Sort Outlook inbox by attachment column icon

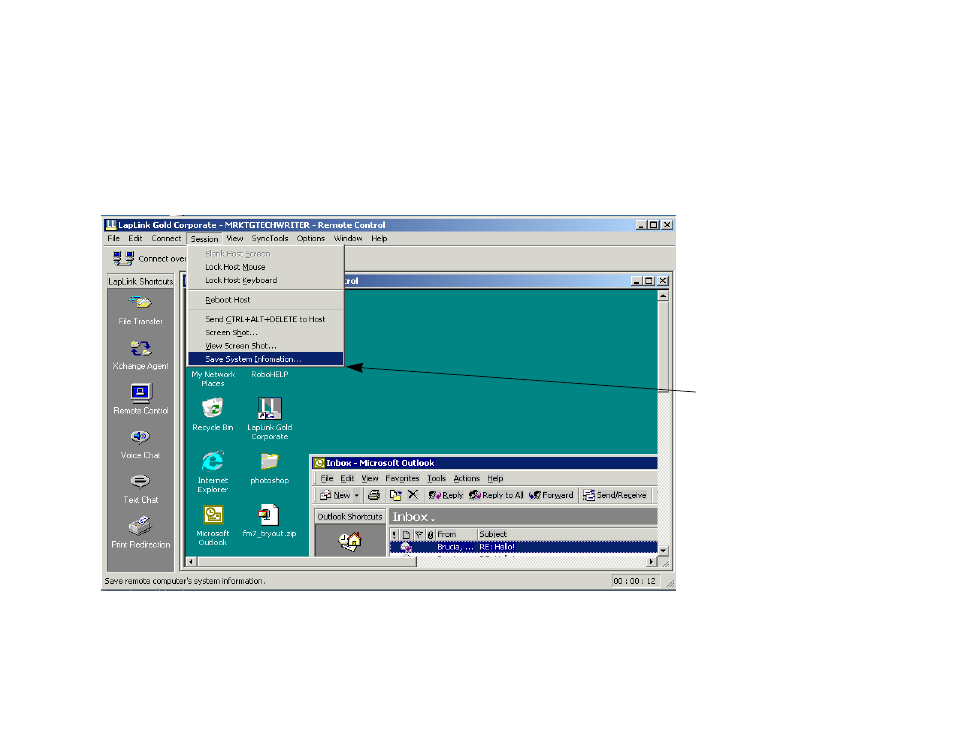(431, 535)
